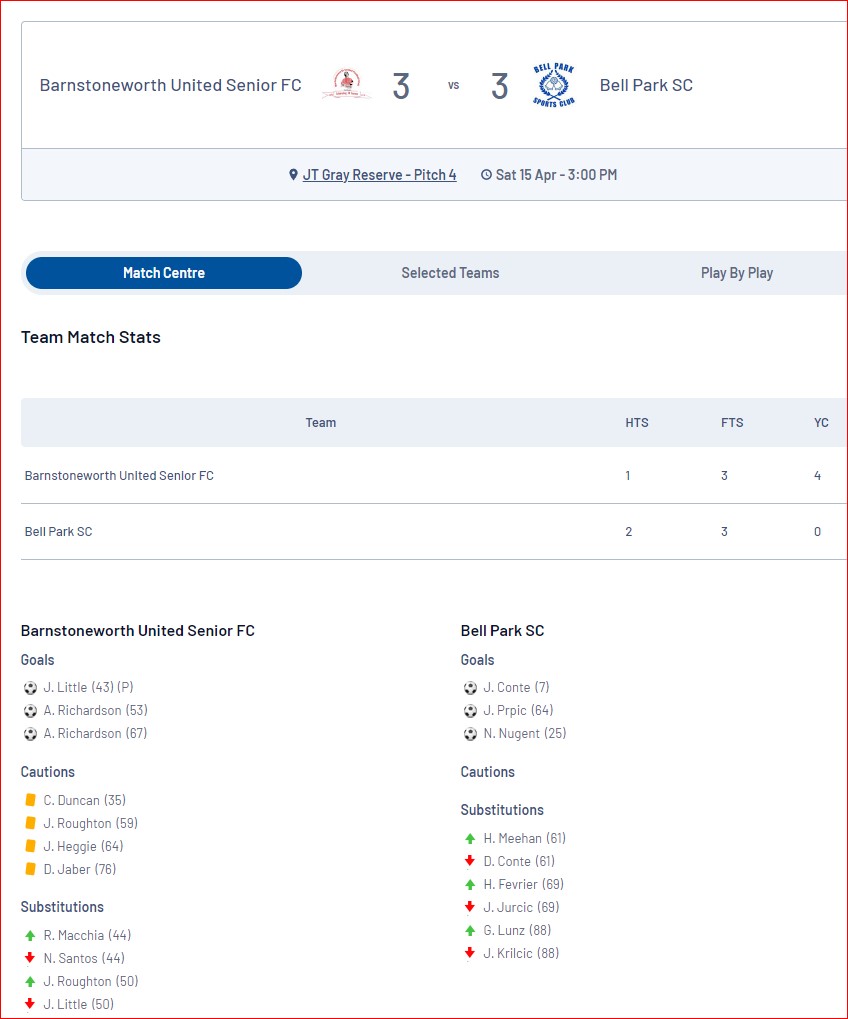Image resolution: width=848 pixels, height=1019 pixels.
Task: Click 'J. Prpic (64)' goal entry
Action: (x=519, y=710)
